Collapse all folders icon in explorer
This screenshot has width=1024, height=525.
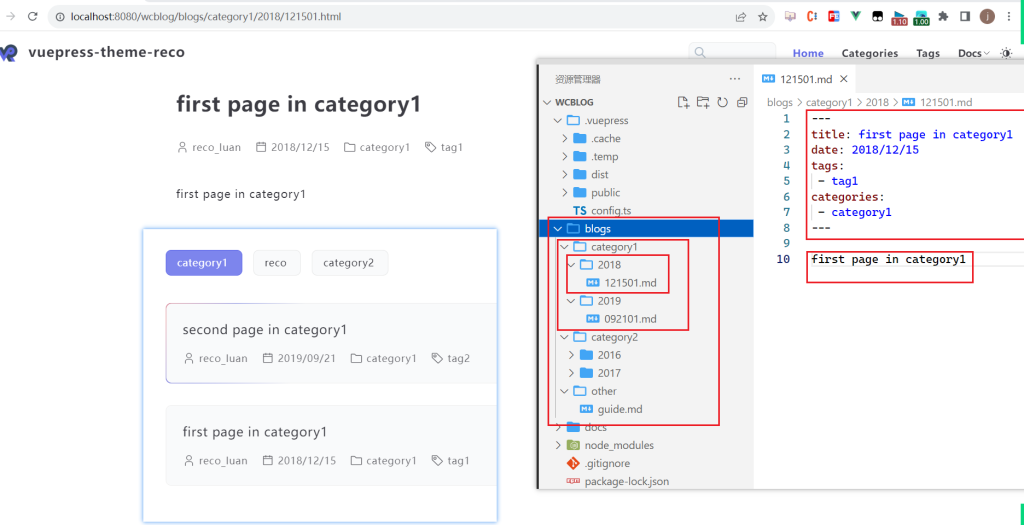[x=742, y=102]
